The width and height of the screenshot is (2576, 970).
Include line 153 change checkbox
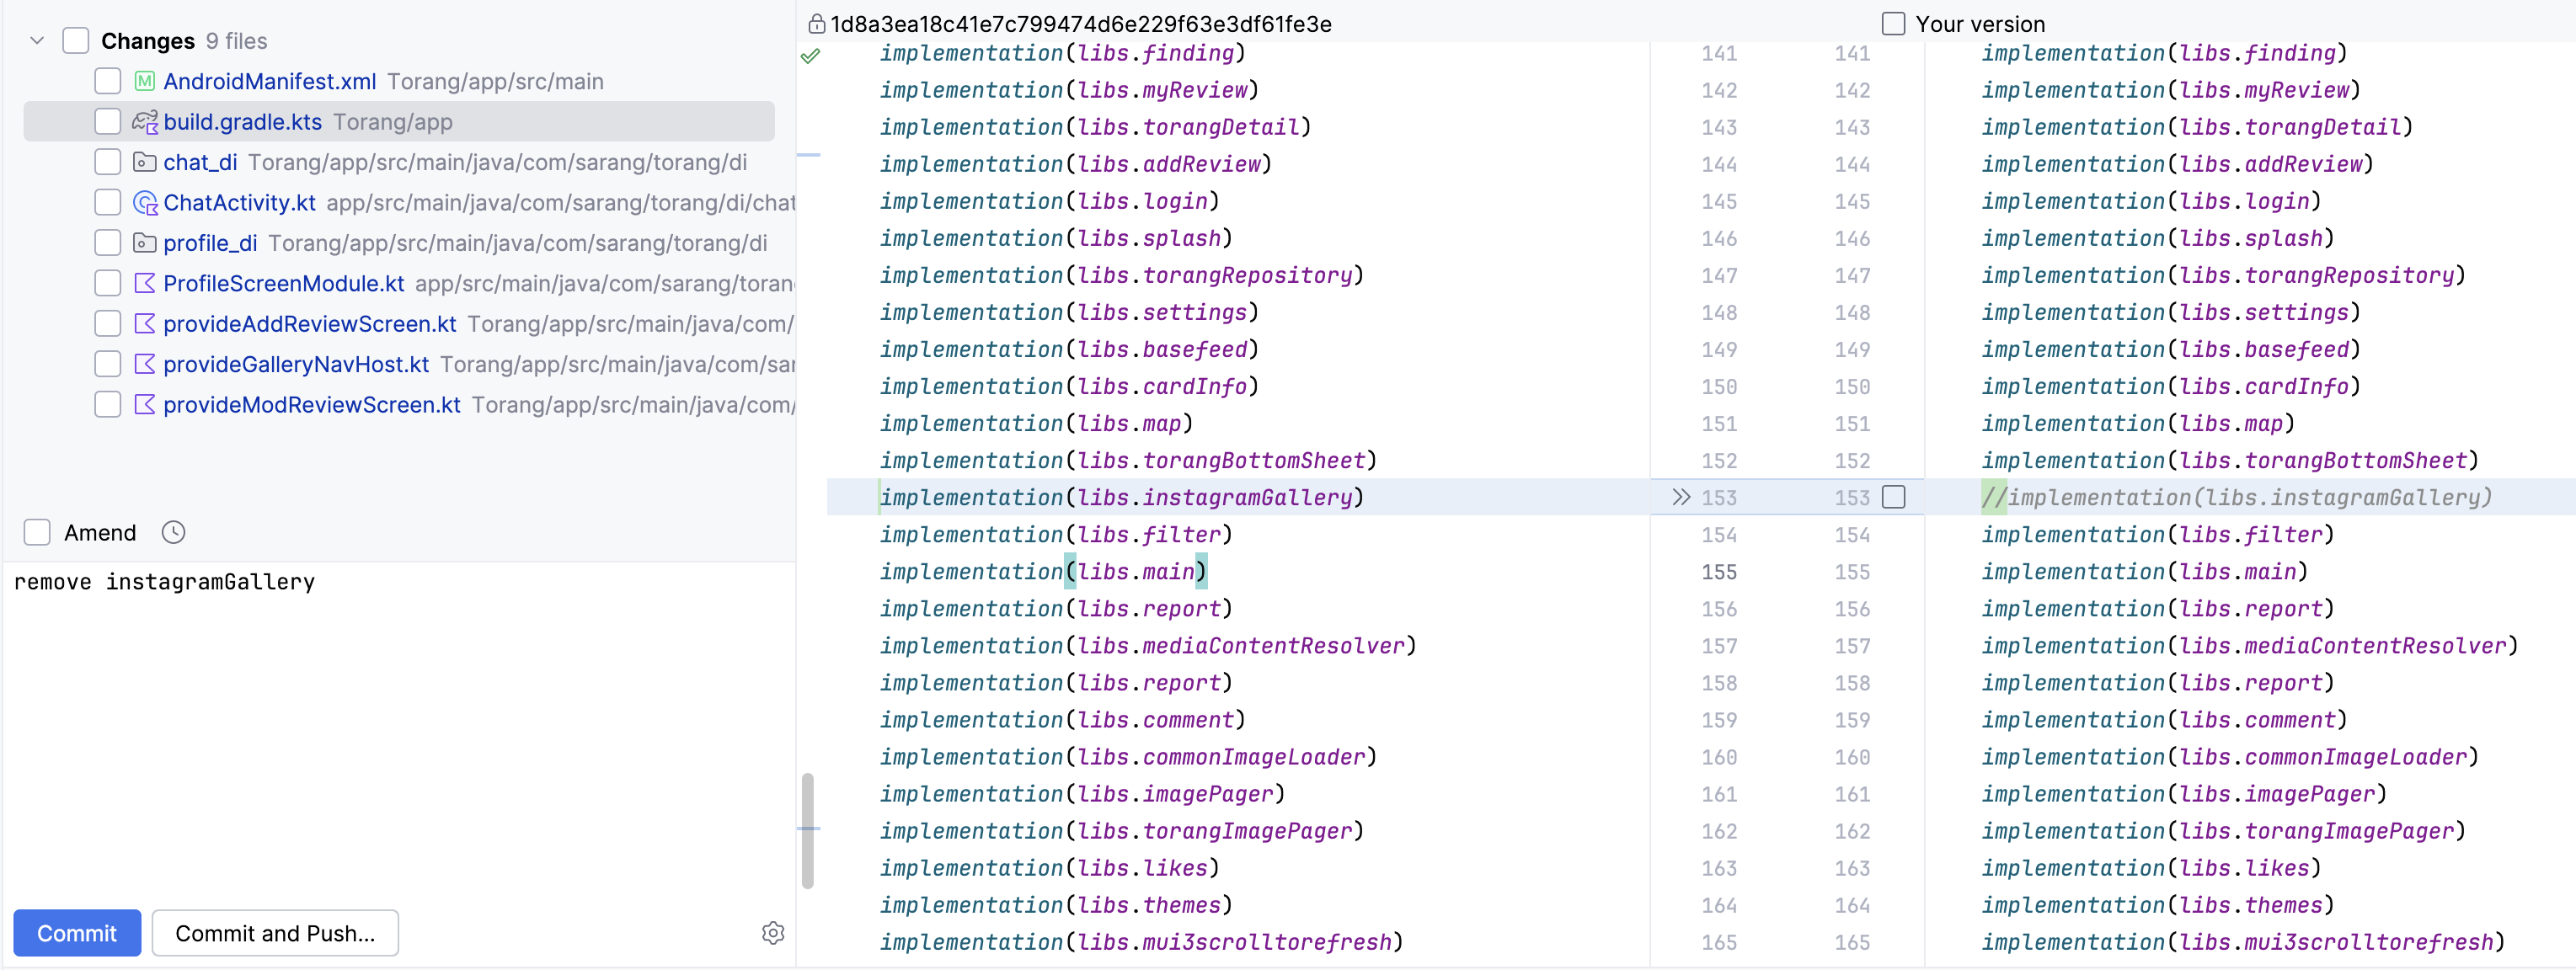(1893, 497)
